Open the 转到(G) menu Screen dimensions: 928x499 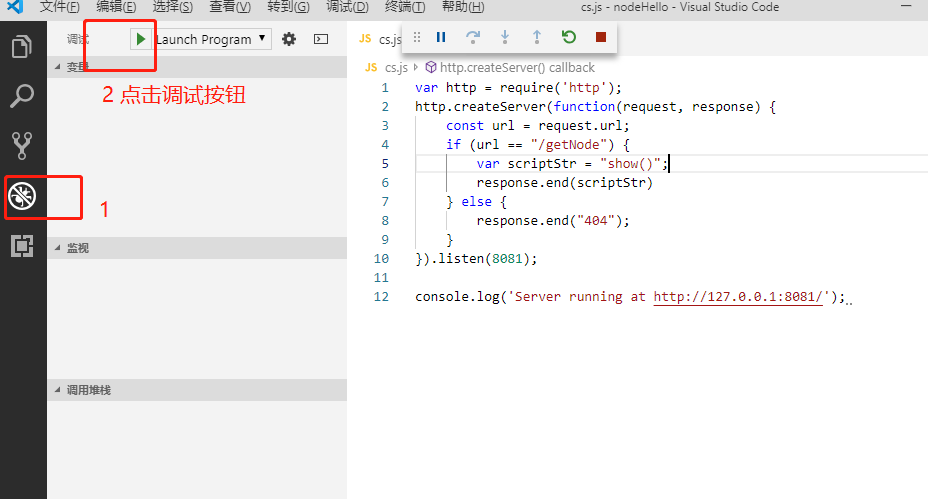click(x=288, y=7)
